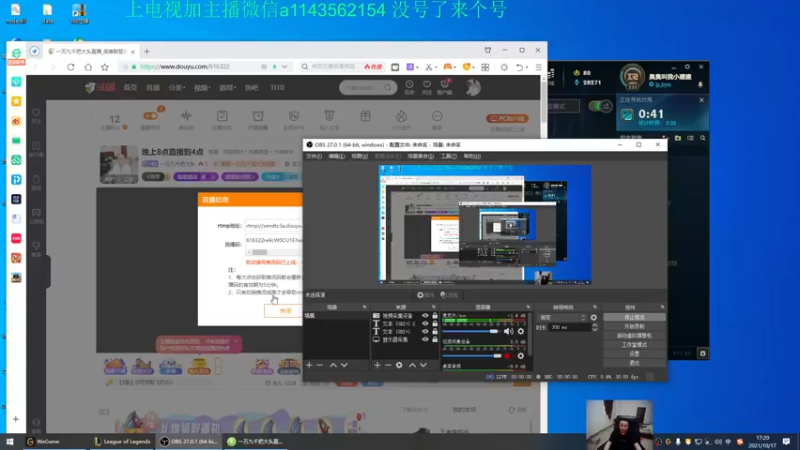Viewport: 800px width, 450px height.
Task: Remove scene with minus icon in OBS Scenes panel
Action: pos(320,365)
